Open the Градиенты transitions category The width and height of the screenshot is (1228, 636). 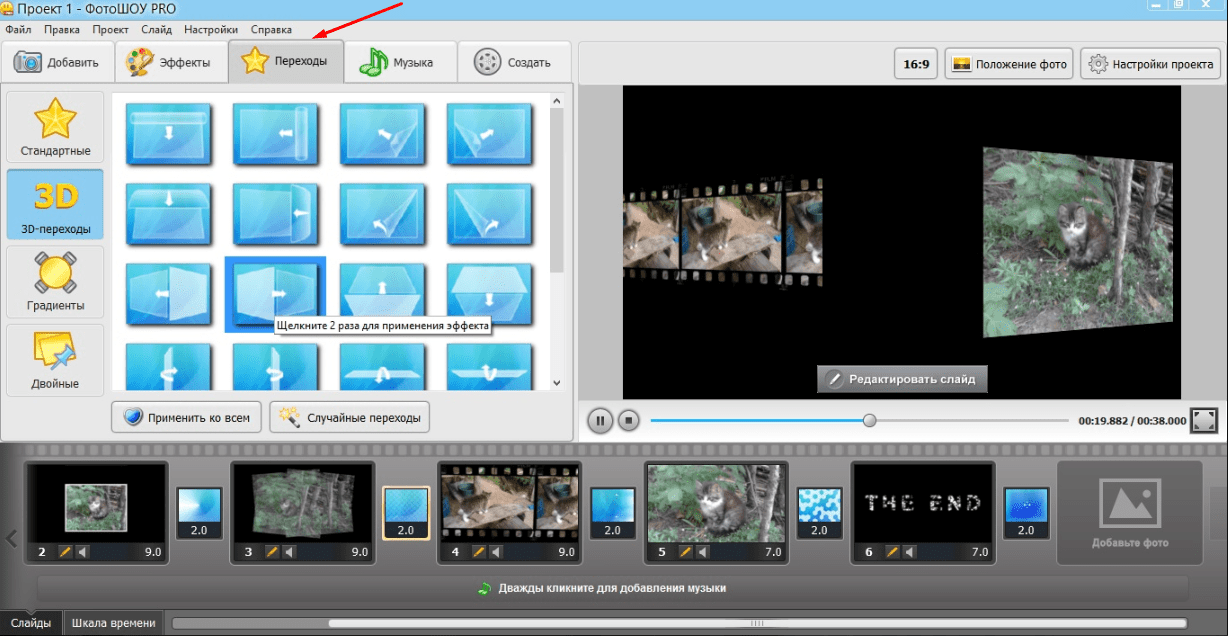click(55, 283)
